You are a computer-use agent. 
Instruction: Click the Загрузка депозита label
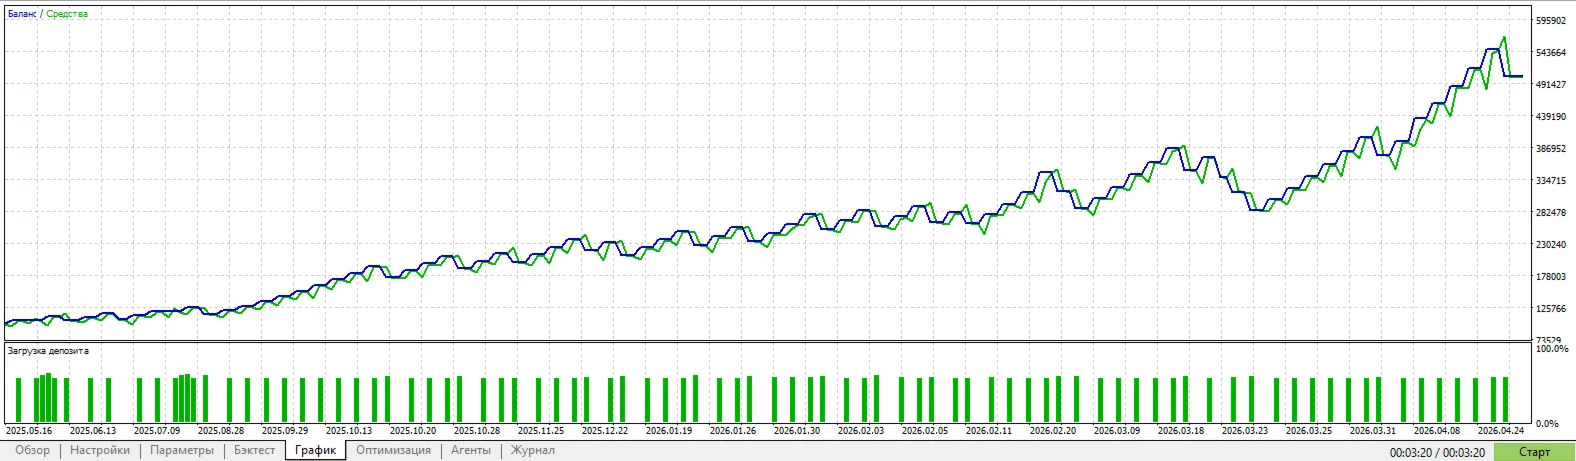[48, 351]
